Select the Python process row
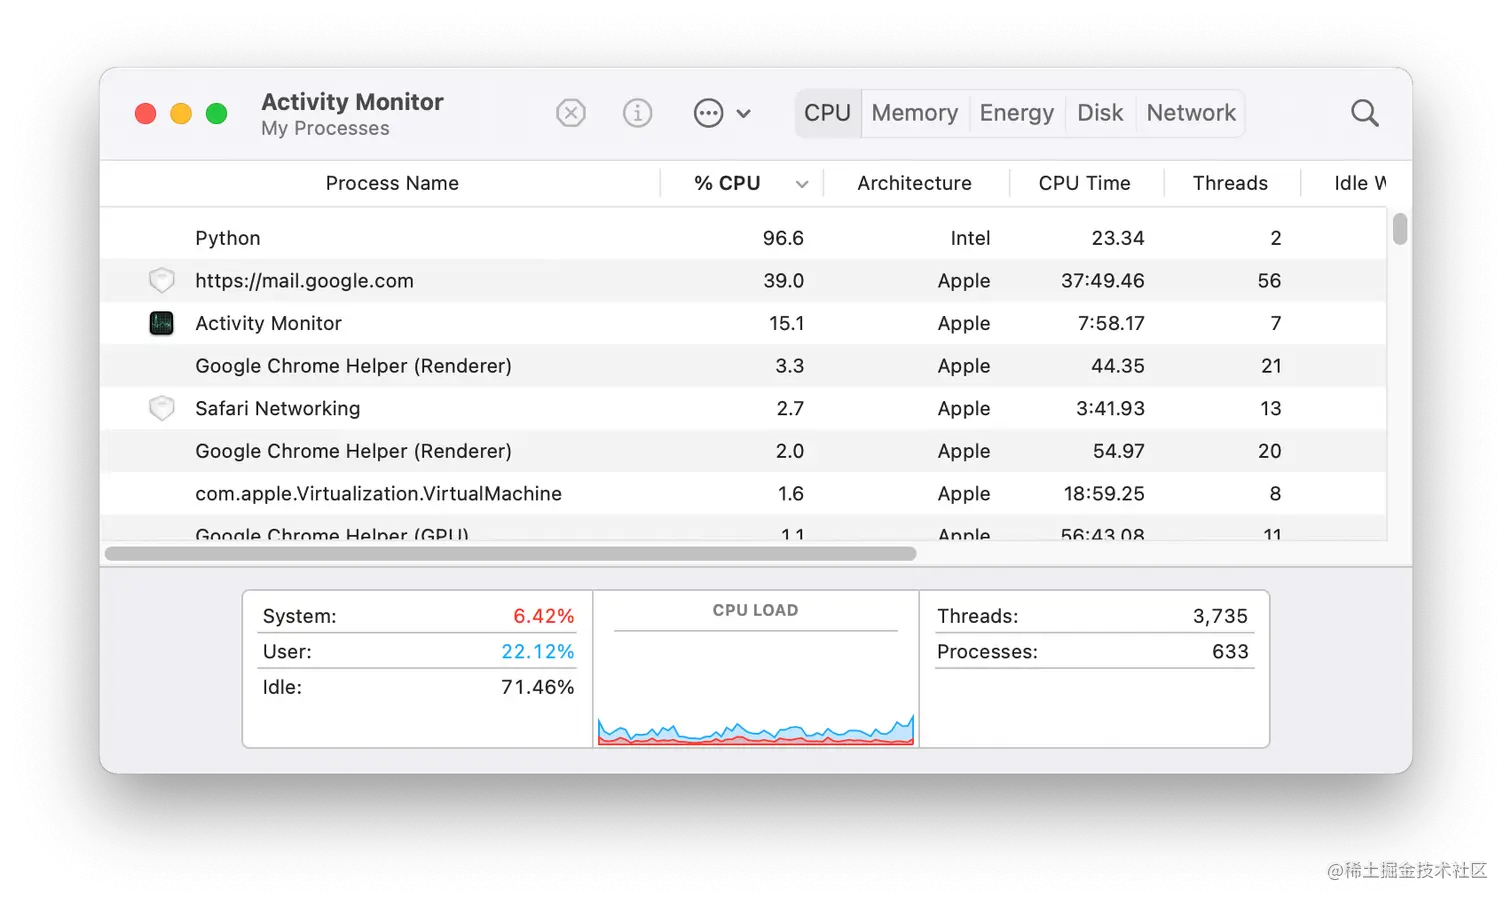Image resolution: width=1512 pixels, height=905 pixels. coord(744,238)
